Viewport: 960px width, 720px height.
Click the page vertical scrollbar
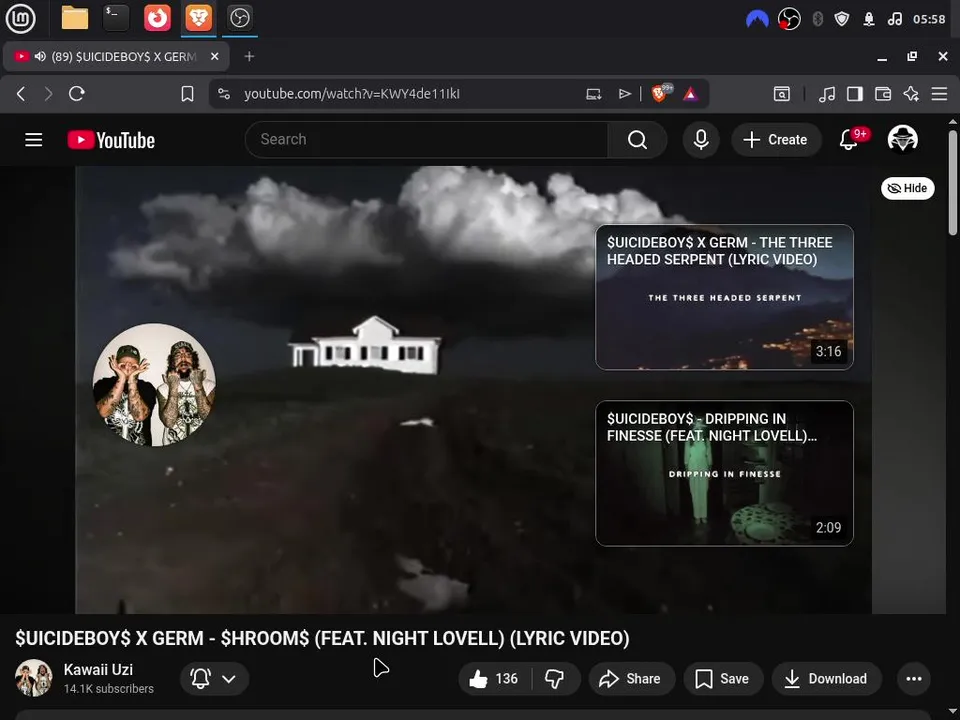pos(952,181)
